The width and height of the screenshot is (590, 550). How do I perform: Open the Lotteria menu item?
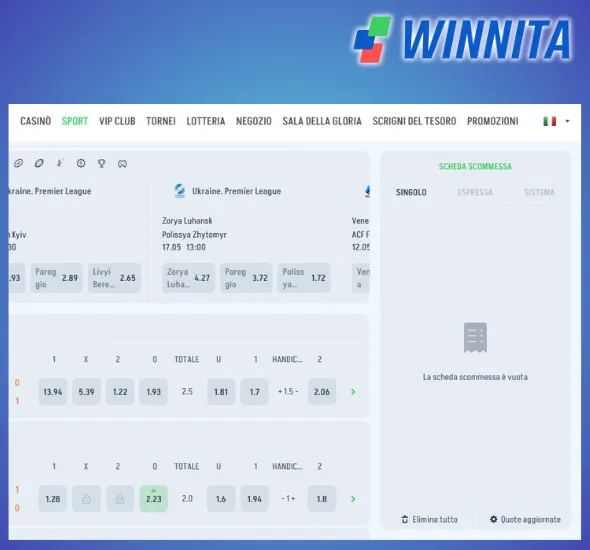point(205,121)
